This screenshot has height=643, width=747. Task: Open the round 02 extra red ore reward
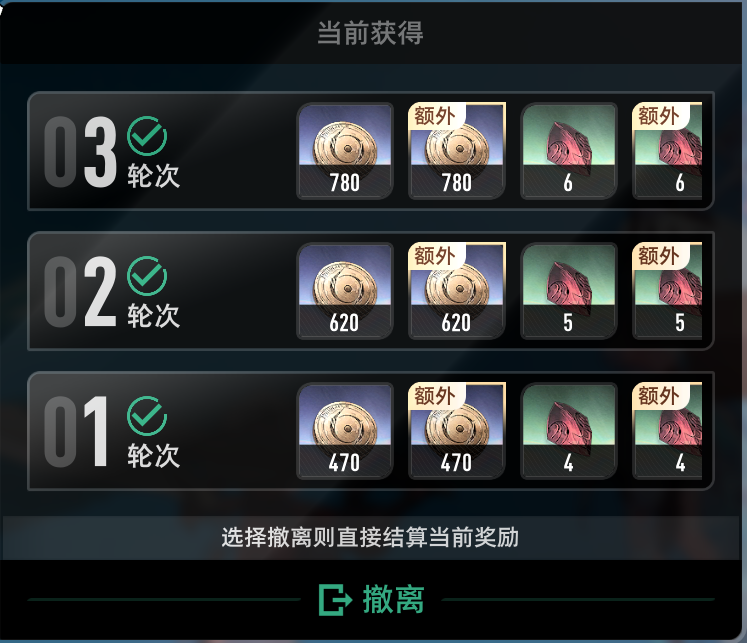[x=667, y=291]
